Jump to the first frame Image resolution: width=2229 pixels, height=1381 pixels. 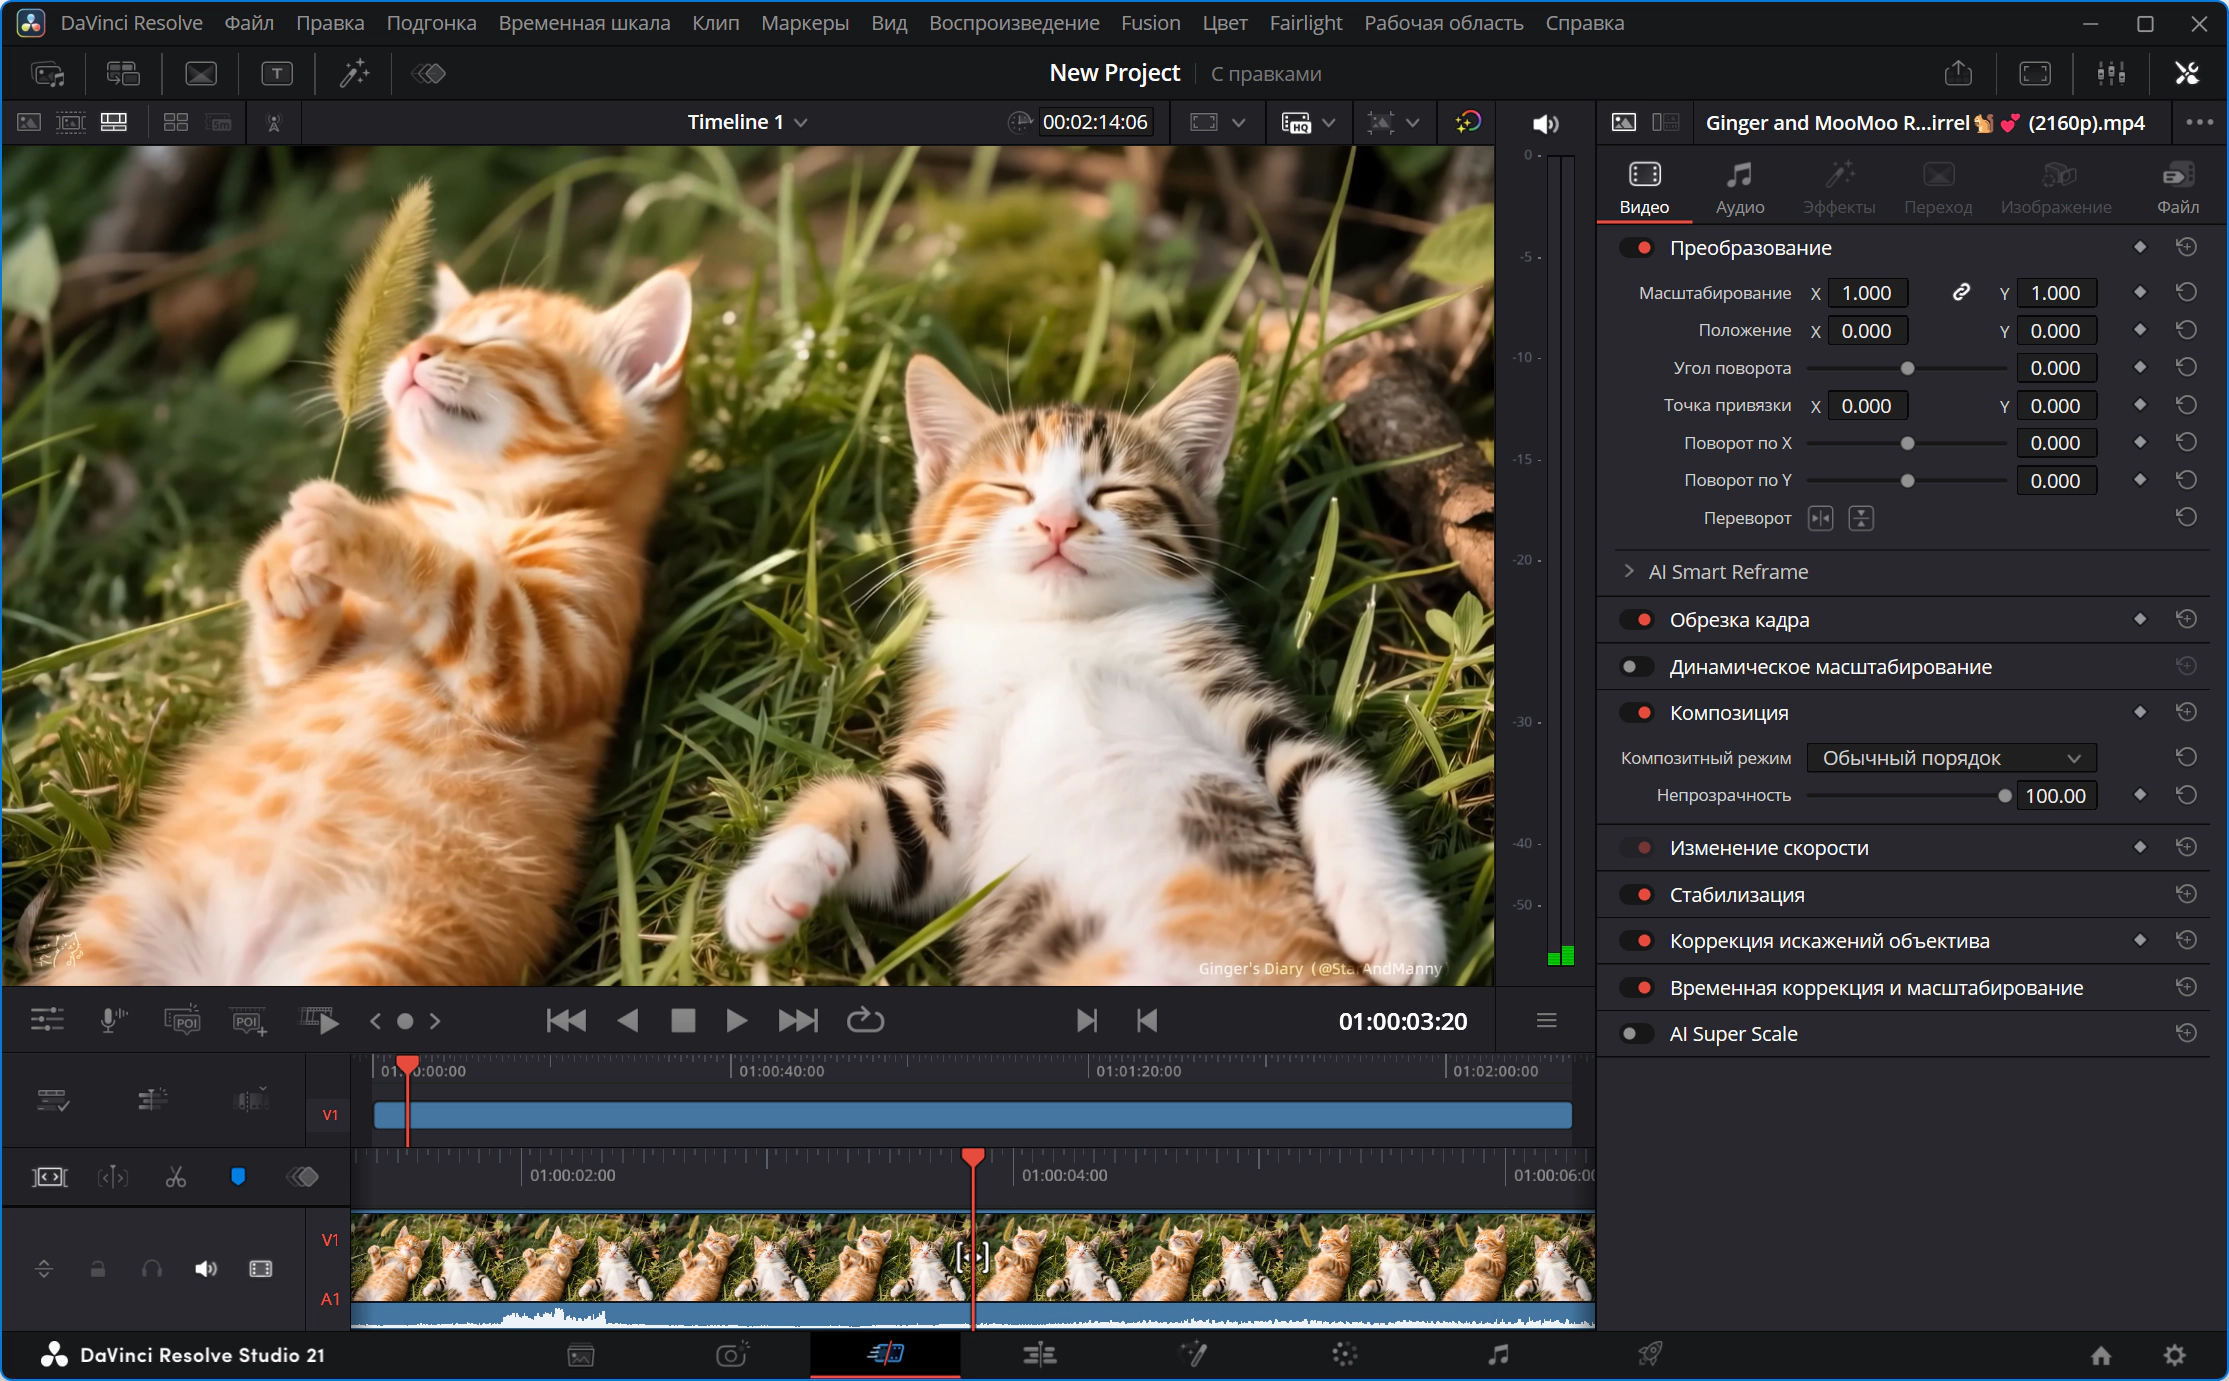tap(566, 1021)
